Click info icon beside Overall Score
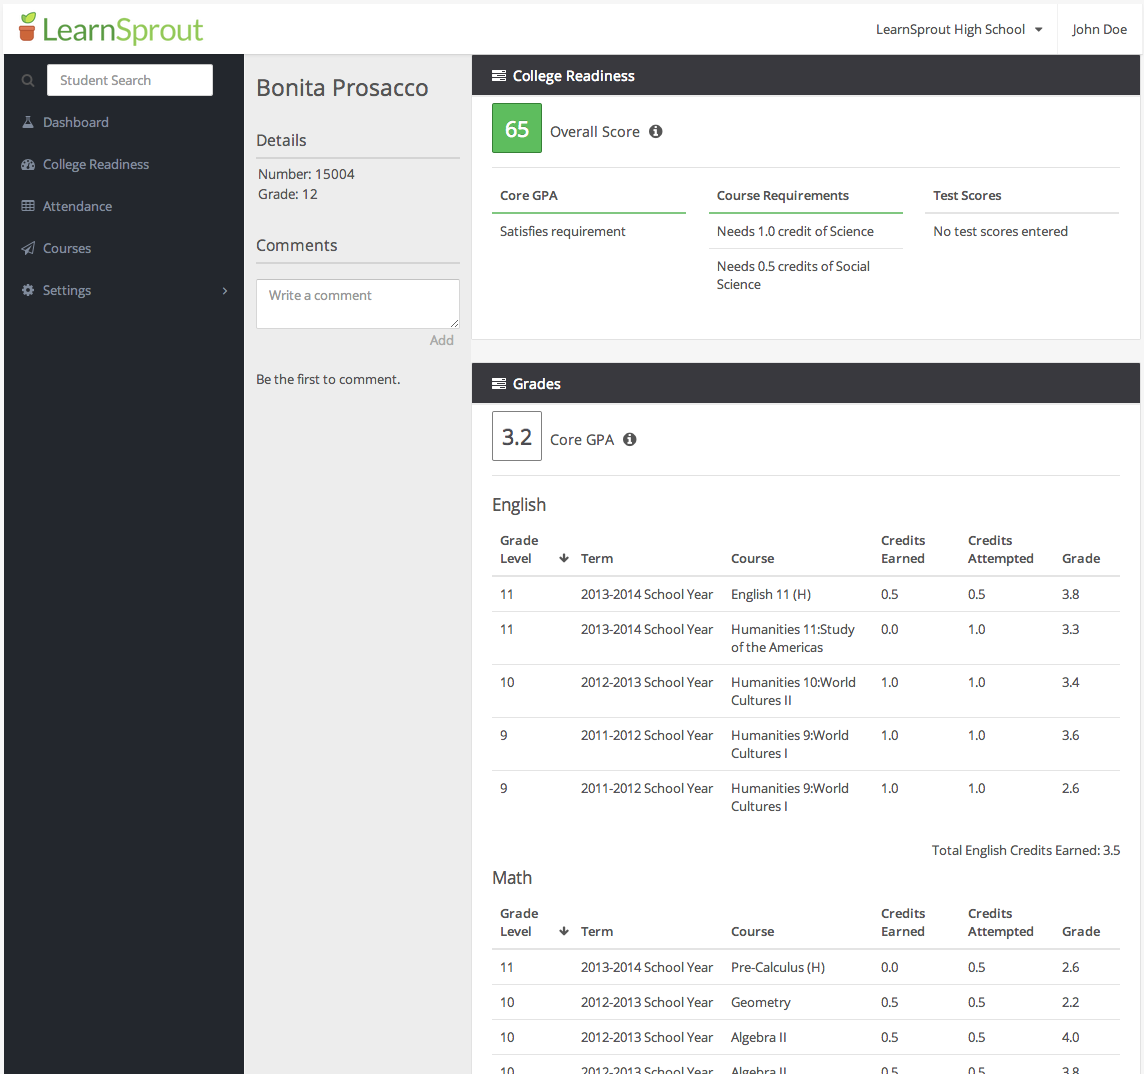The width and height of the screenshot is (1144, 1074). (656, 131)
